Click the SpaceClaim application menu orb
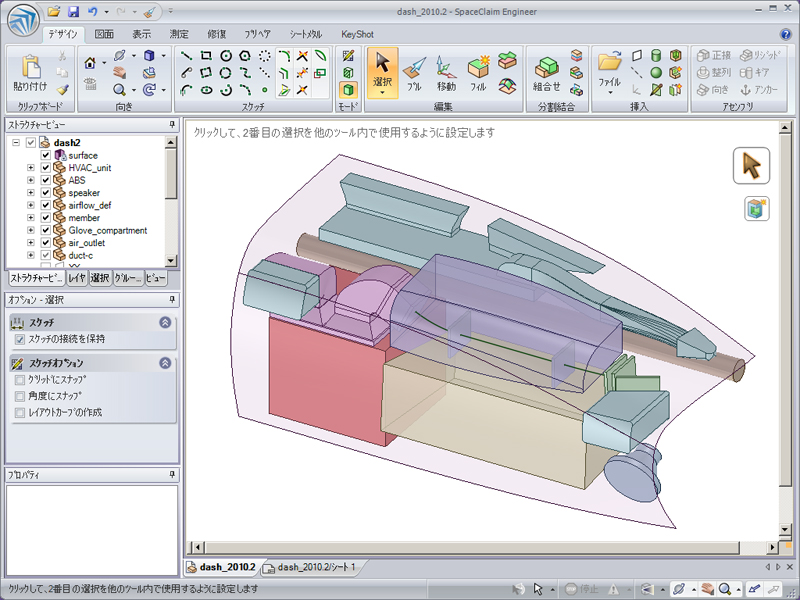Image resolution: width=800 pixels, height=600 pixels. pyautogui.click(x=21, y=18)
